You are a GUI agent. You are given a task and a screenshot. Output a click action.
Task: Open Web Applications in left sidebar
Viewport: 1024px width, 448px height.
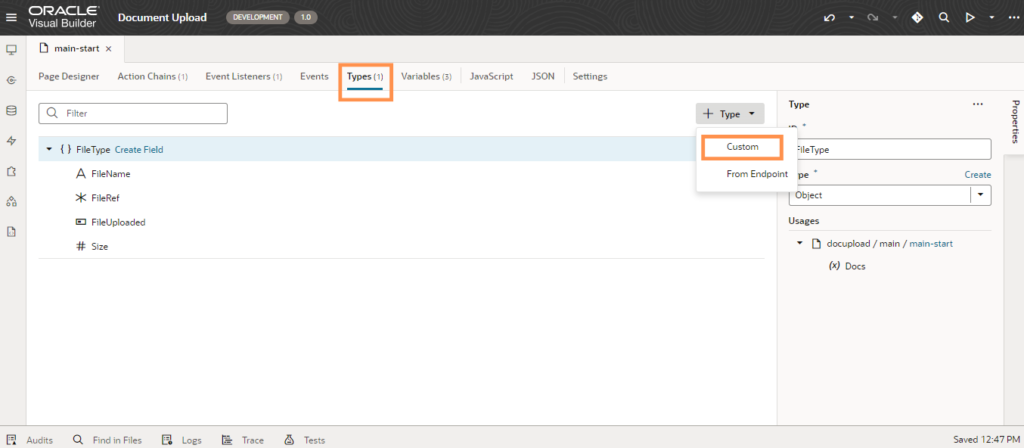[12, 49]
